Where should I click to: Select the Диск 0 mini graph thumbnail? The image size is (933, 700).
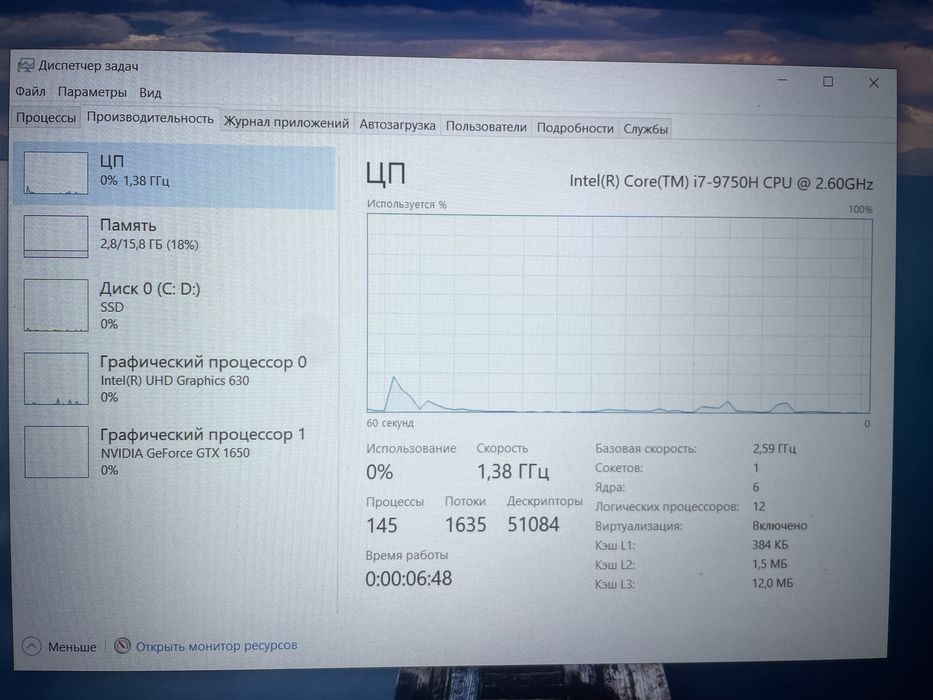[x=56, y=305]
